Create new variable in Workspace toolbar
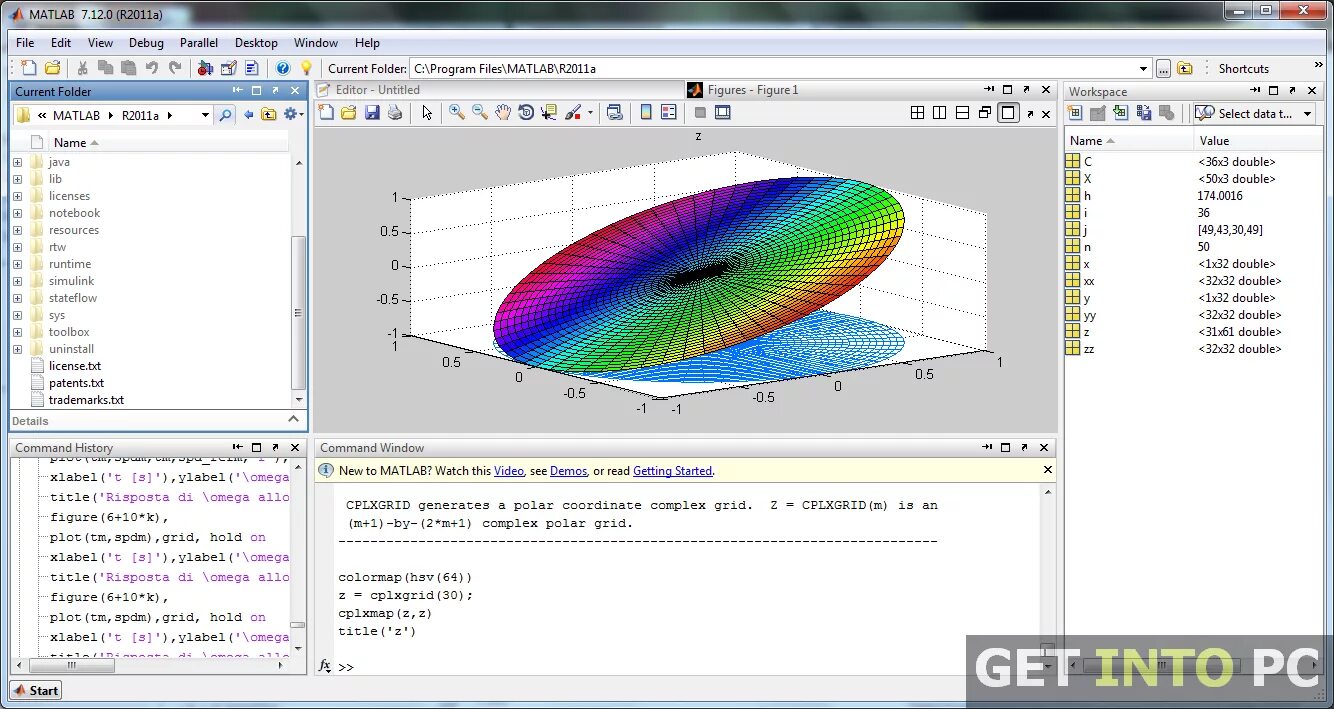The width and height of the screenshot is (1334, 709). click(x=1075, y=113)
